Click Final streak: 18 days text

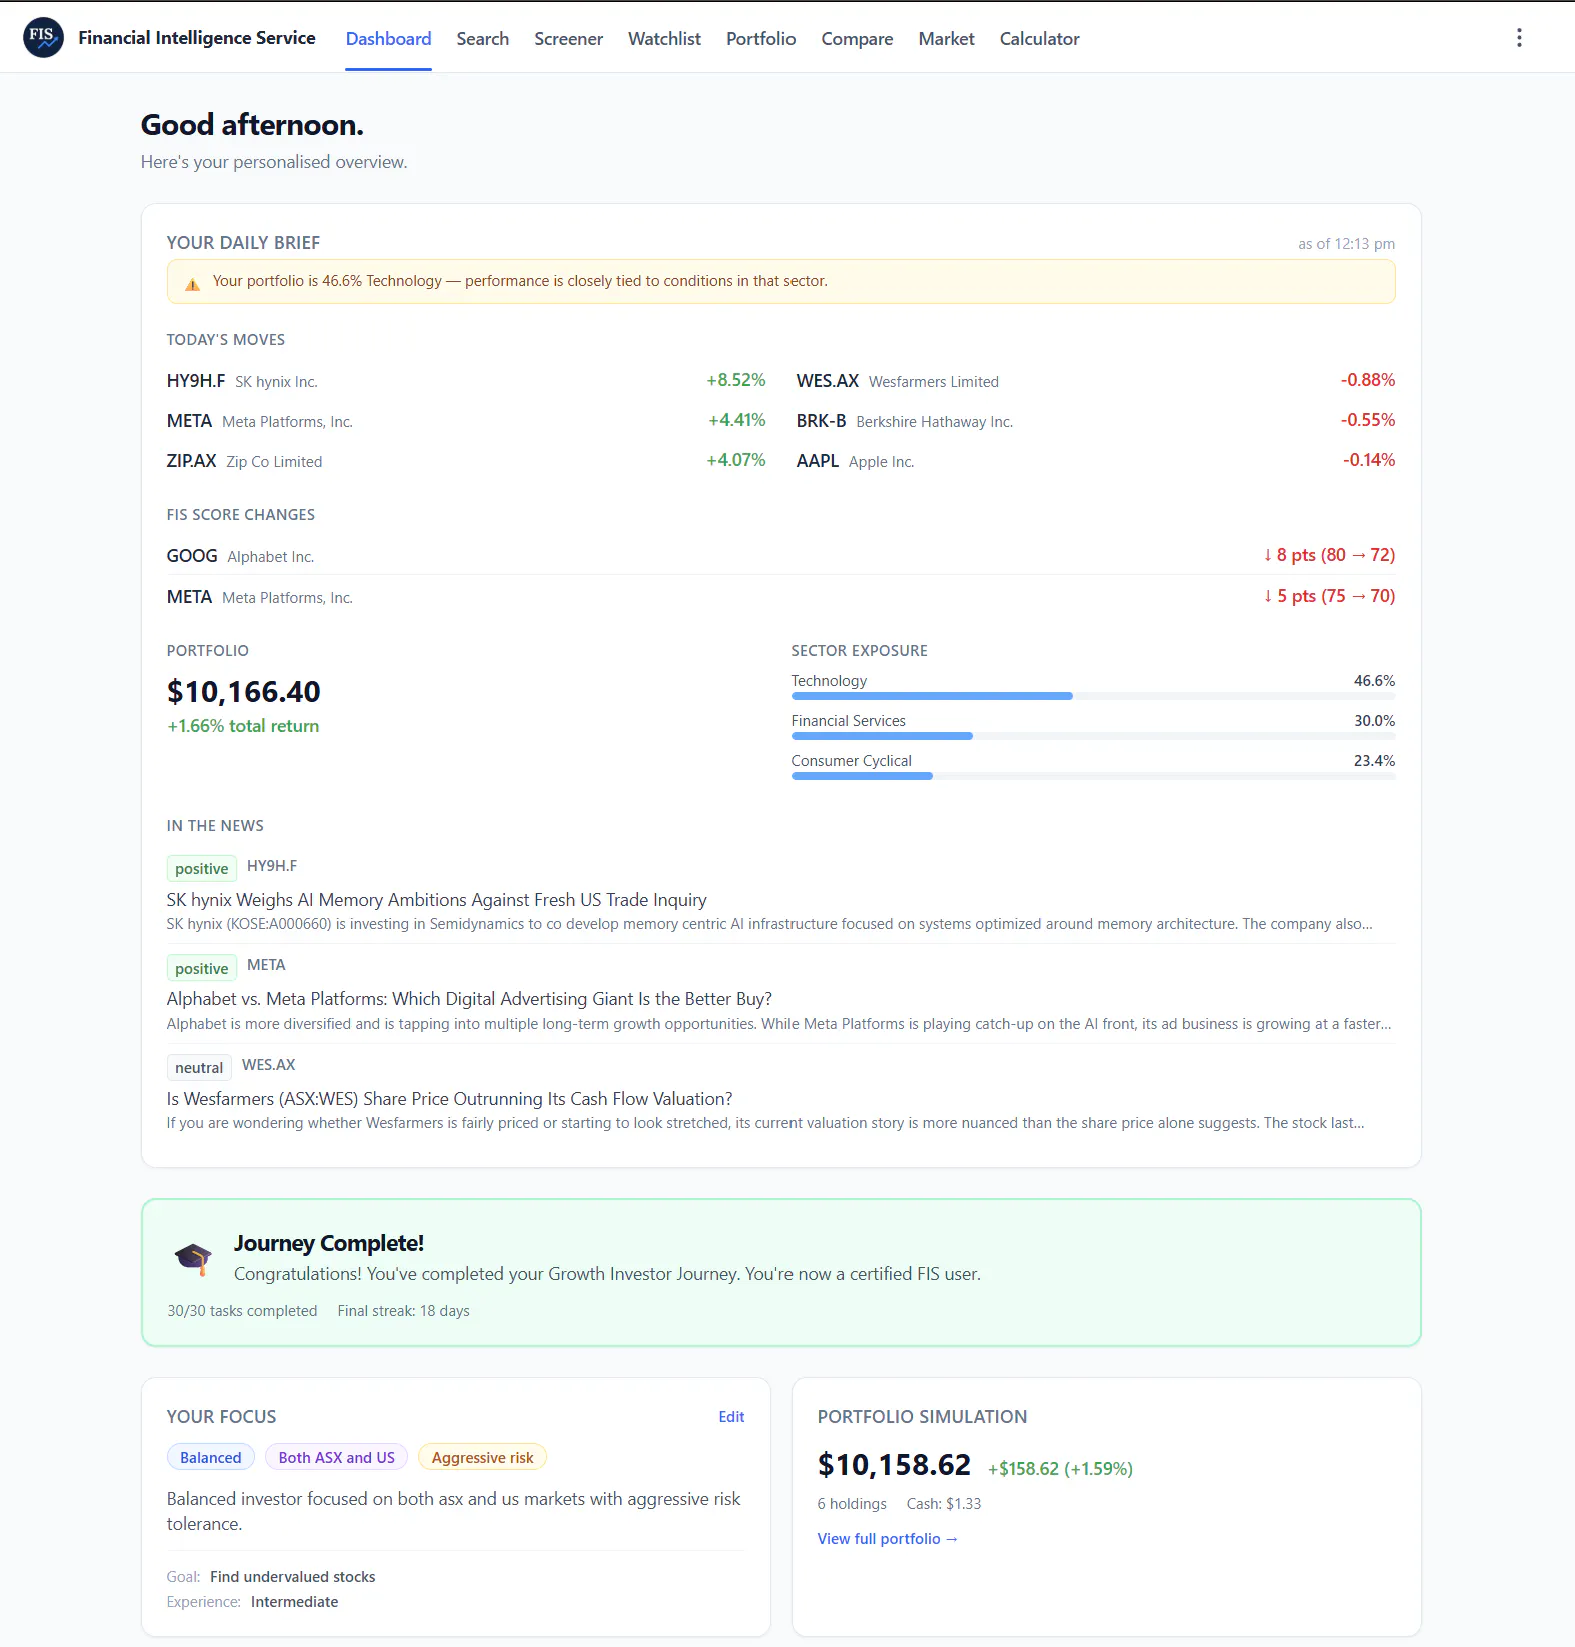[x=403, y=1311]
